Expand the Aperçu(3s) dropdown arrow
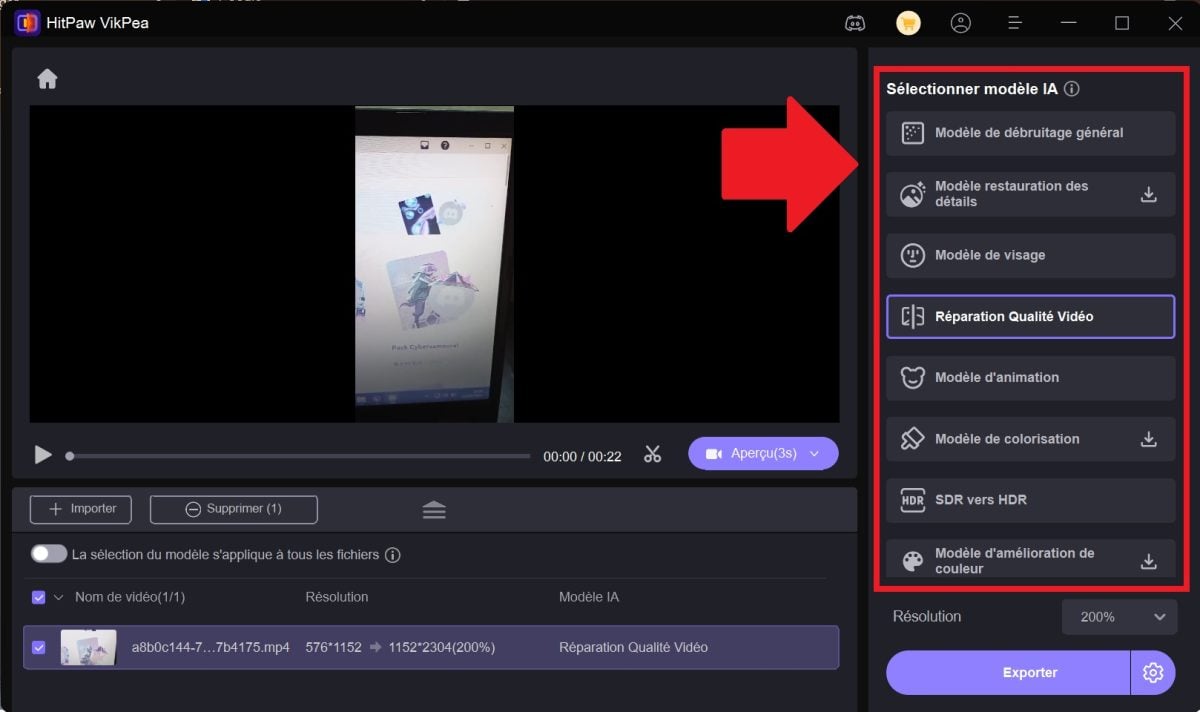The height and width of the screenshot is (712, 1200). coord(814,454)
